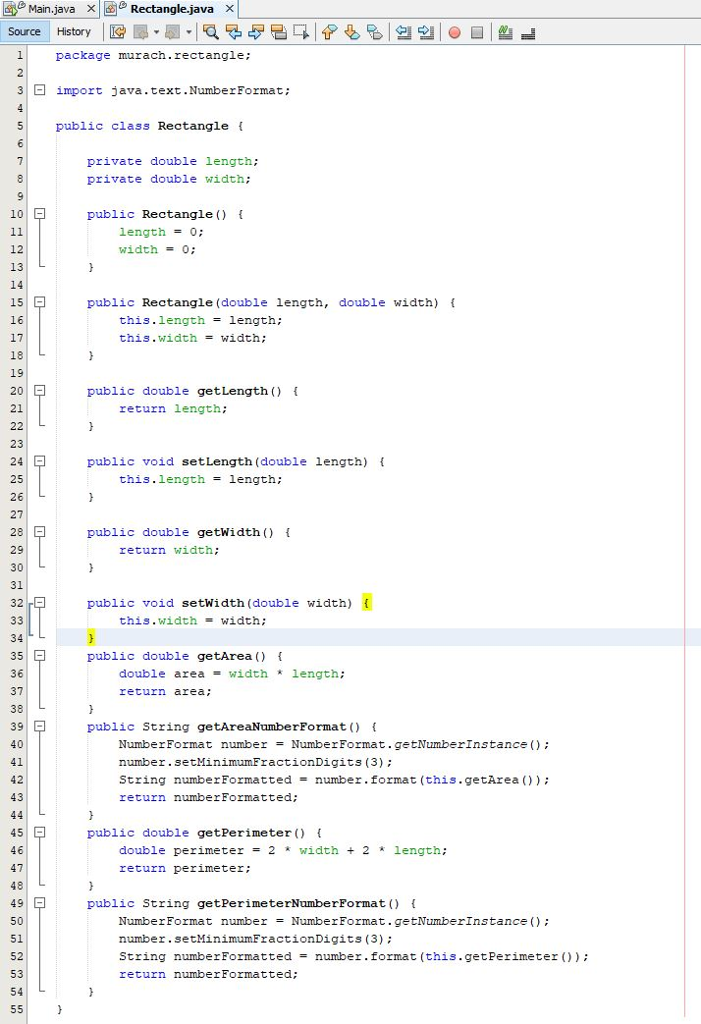Click 'return width;' statement
This screenshot has width=701, height=1024.
169,550
